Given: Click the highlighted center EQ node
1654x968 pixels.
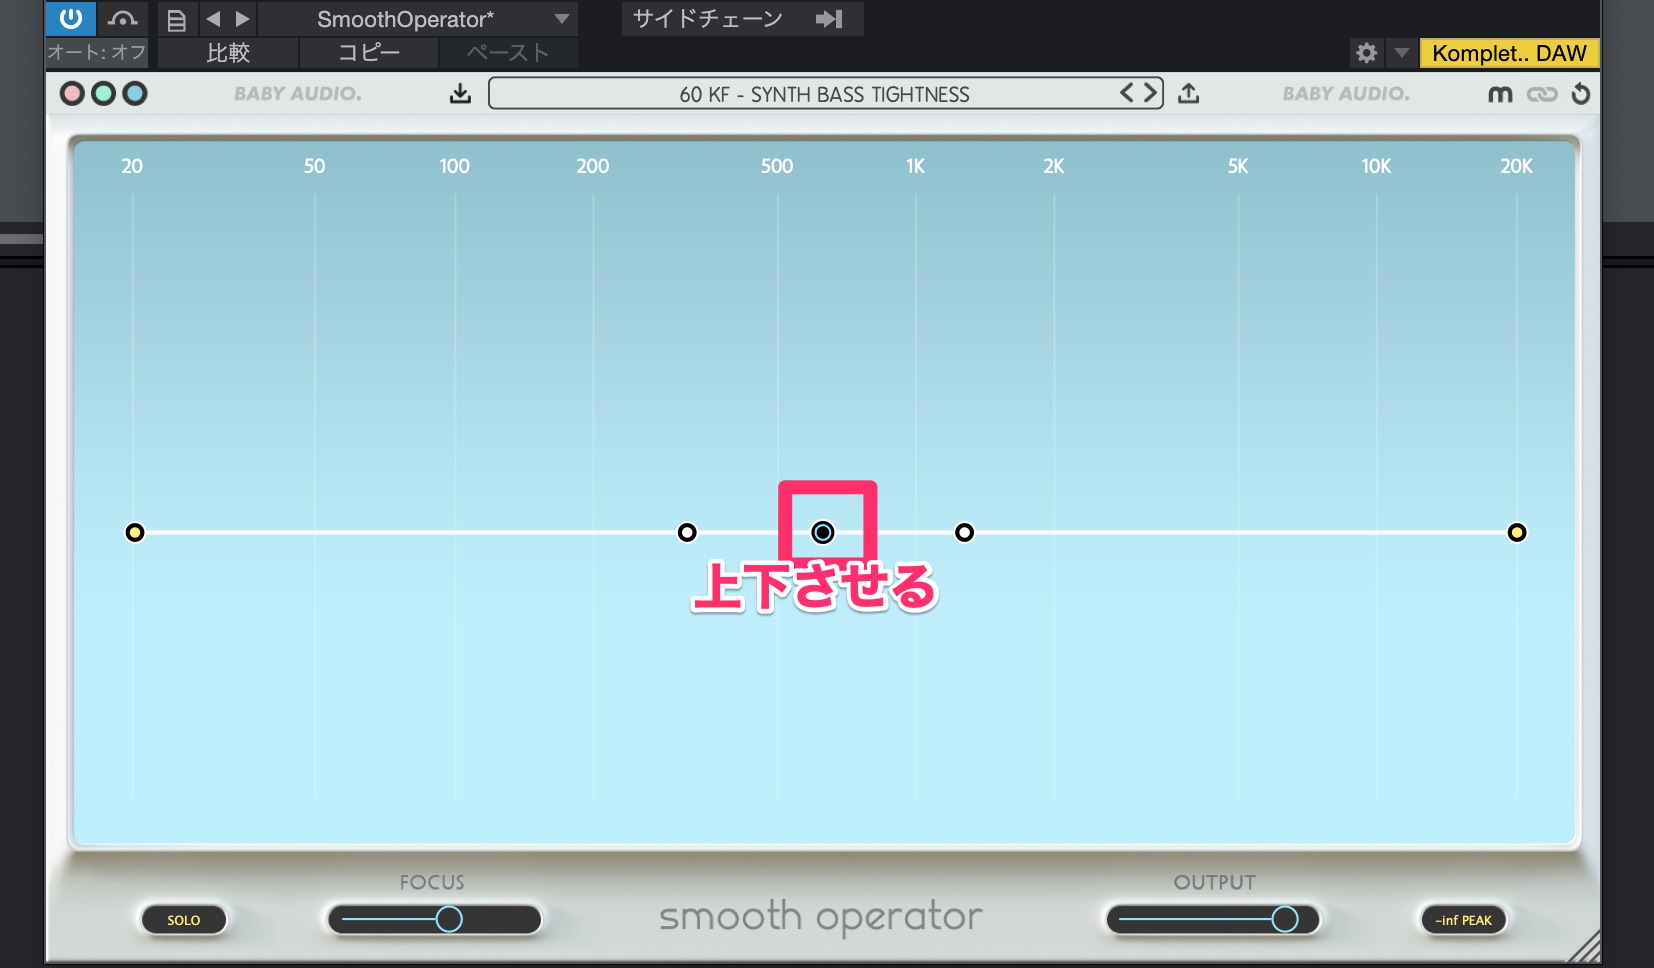Looking at the screenshot, I should pyautogui.click(x=822, y=532).
